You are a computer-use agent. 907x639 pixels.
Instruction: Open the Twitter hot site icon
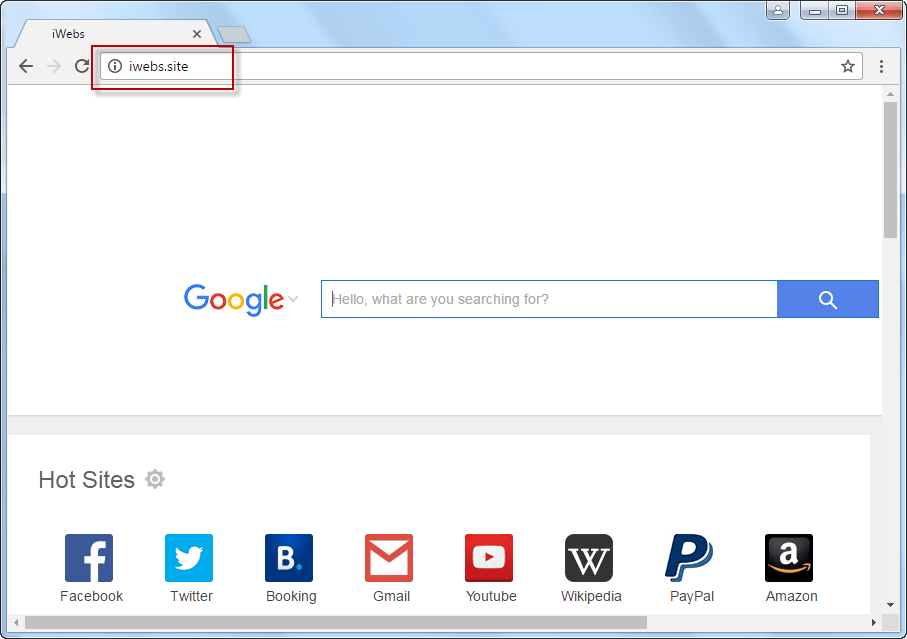click(189, 557)
